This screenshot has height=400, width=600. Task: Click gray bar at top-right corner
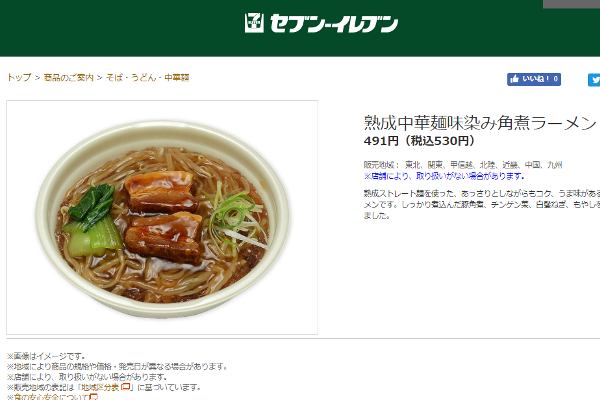pos(572,4)
